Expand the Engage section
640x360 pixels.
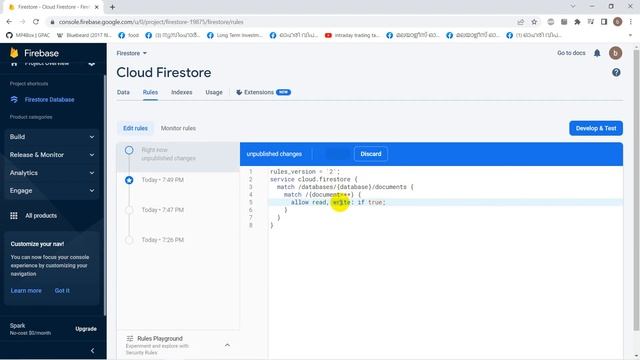tap(52, 191)
